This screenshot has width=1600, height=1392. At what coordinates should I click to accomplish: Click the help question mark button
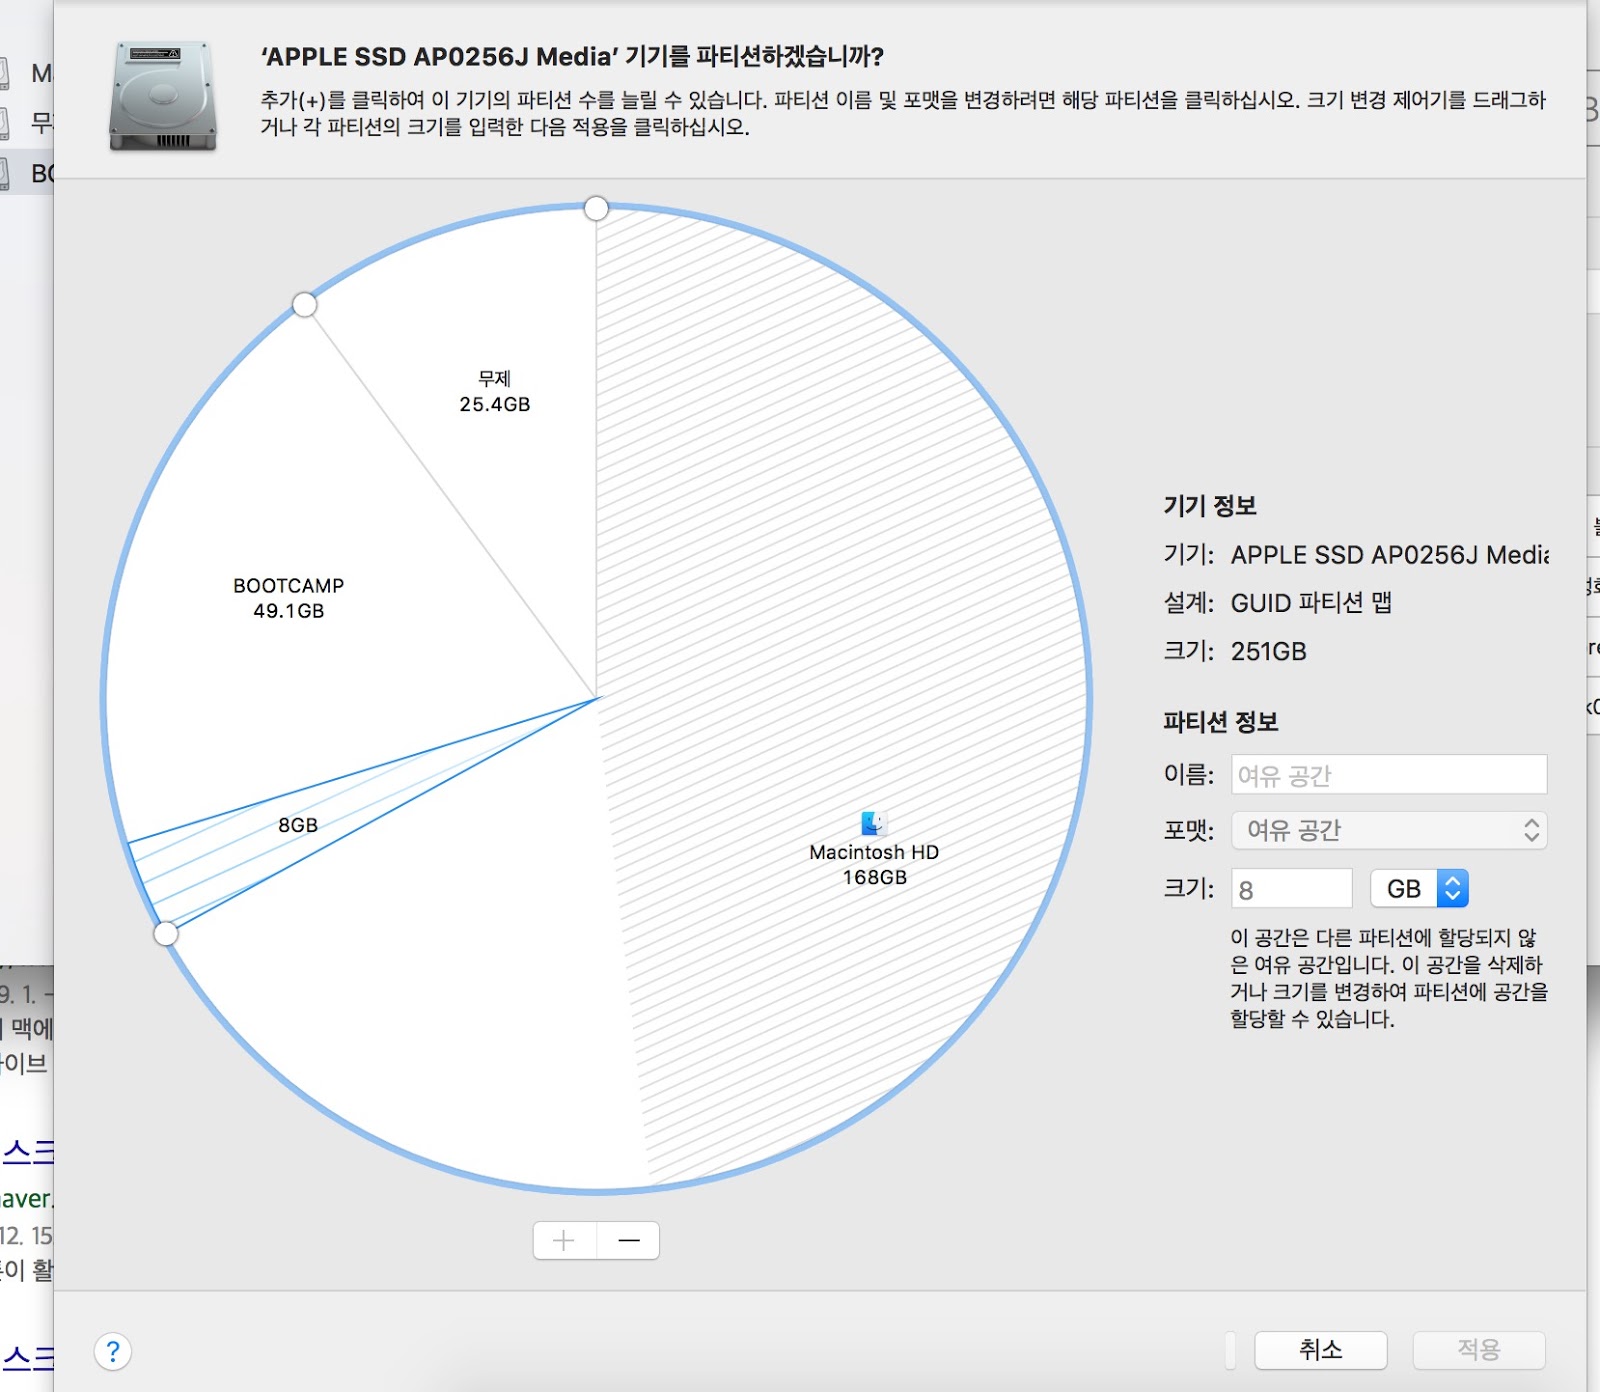(x=113, y=1352)
